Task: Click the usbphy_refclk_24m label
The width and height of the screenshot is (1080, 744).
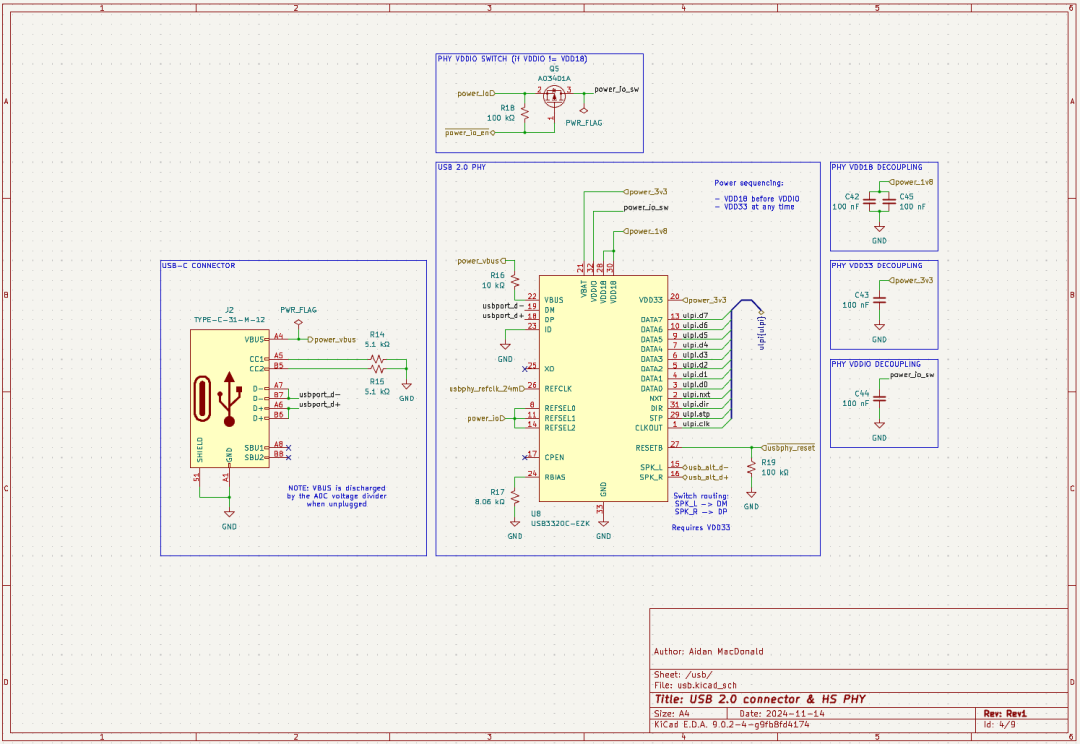Action: (x=487, y=389)
